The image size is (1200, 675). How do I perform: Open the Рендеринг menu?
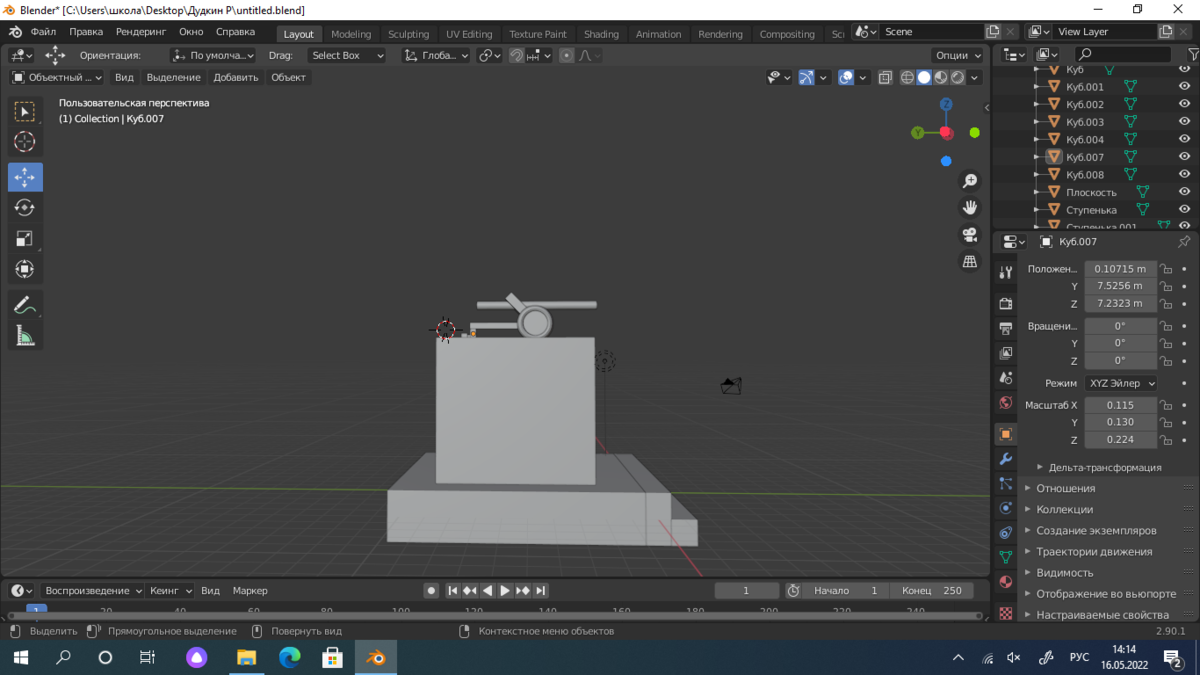[x=140, y=32]
